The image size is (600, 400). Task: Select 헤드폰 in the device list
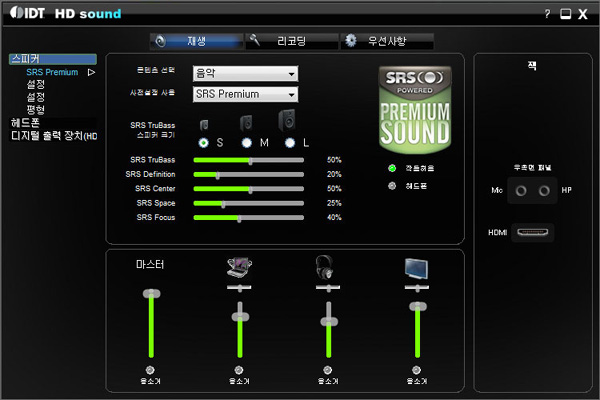[x=25, y=123]
